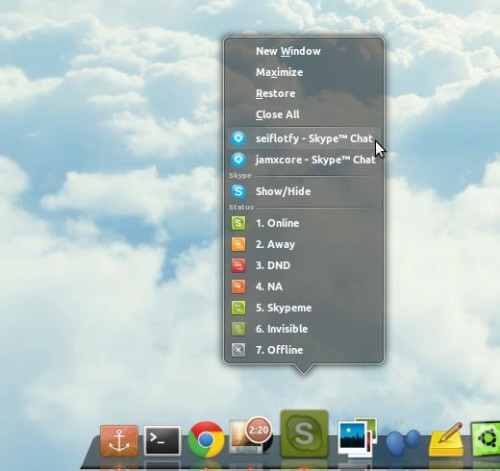
Task: Select Maximize in the dock menu
Action: pos(303,72)
